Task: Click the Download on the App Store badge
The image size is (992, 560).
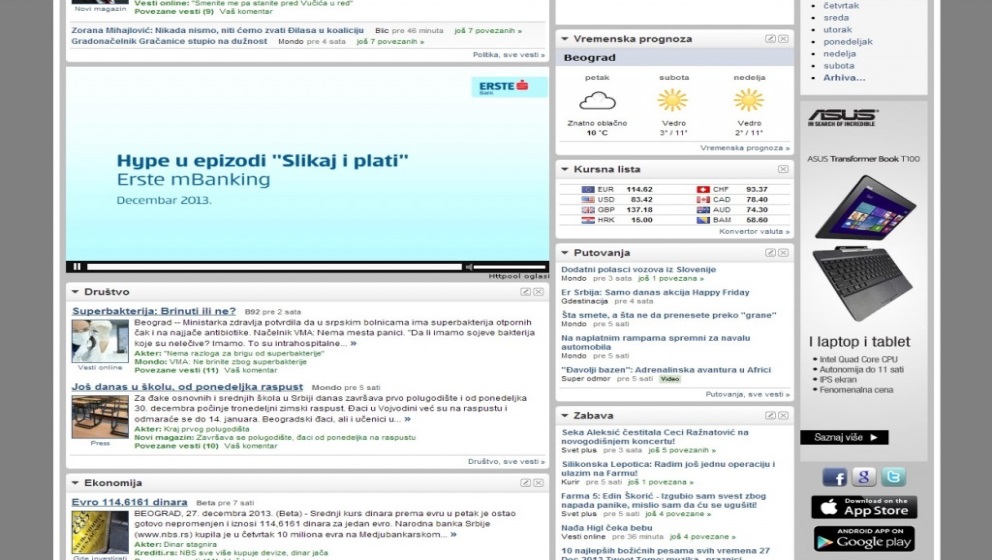Action: [864, 507]
